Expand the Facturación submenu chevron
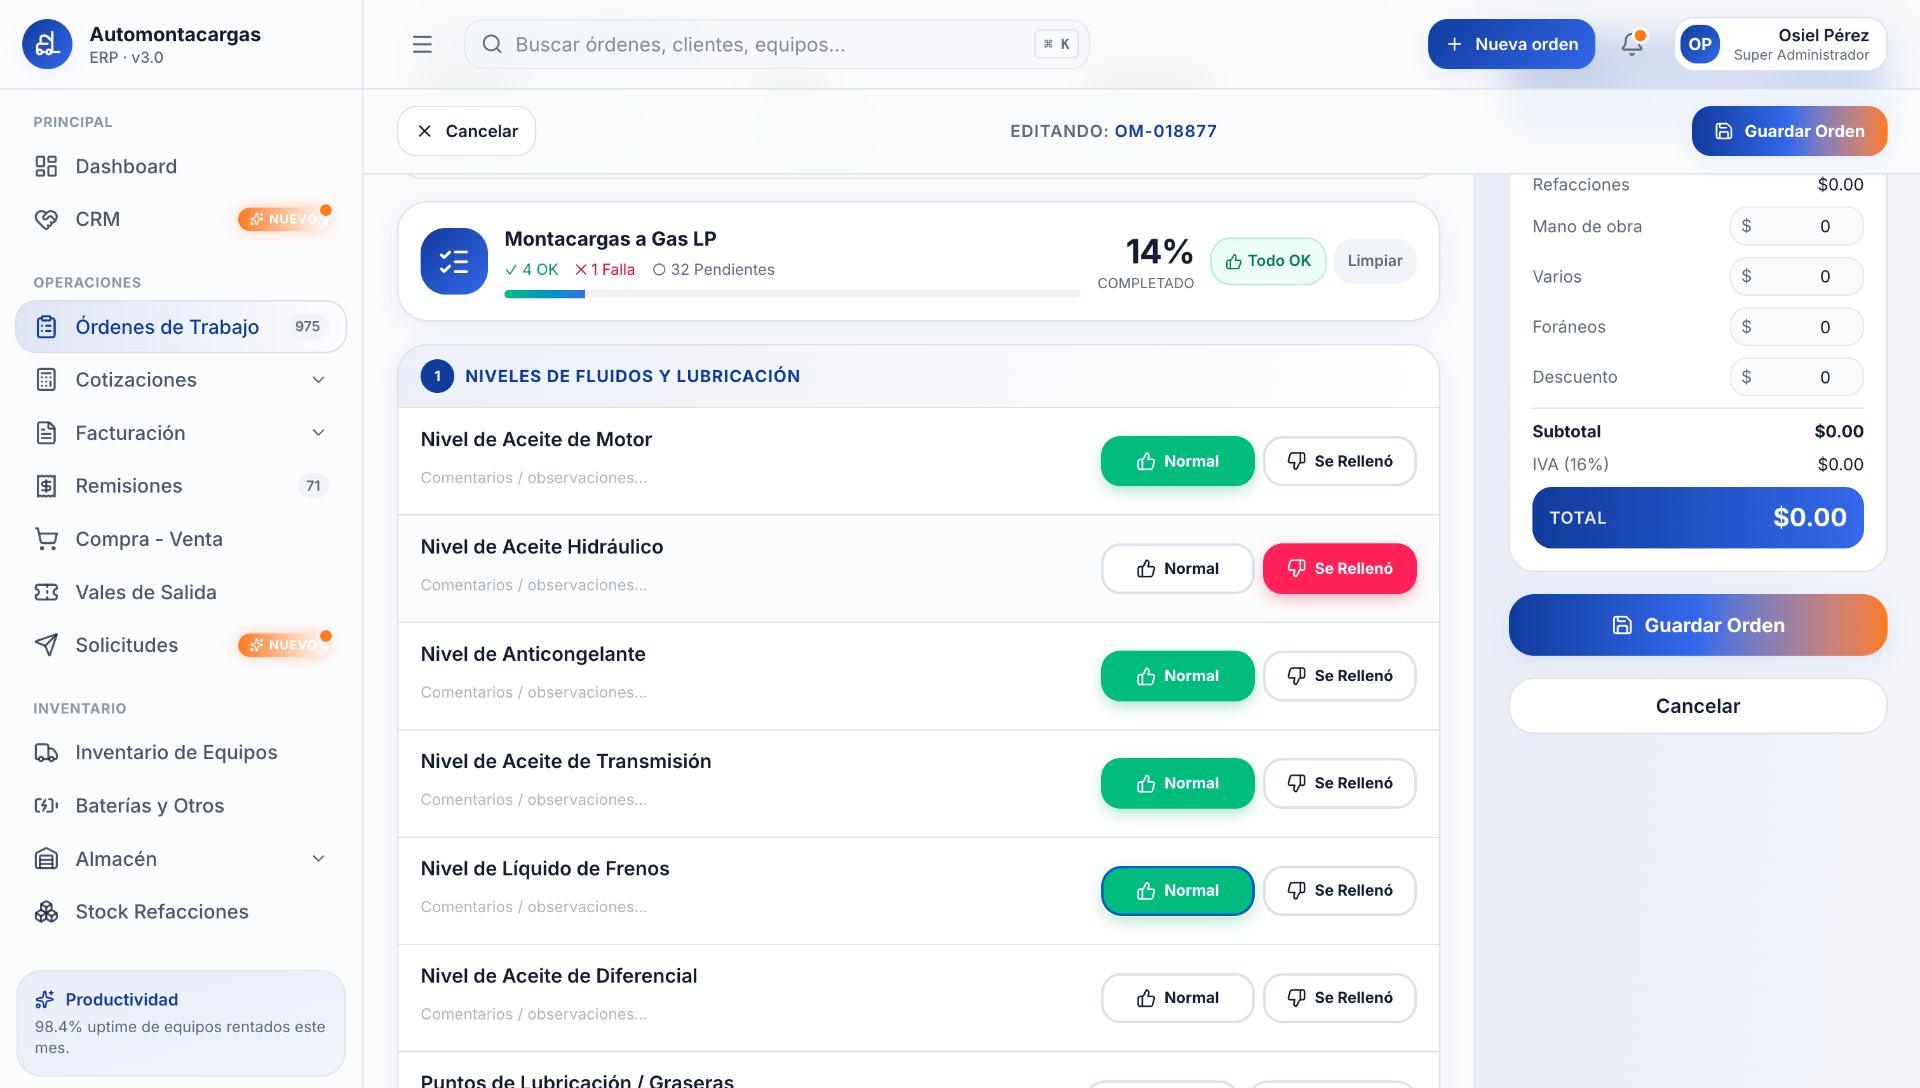Image resolution: width=1920 pixels, height=1088 pixels. (x=318, y=433)
